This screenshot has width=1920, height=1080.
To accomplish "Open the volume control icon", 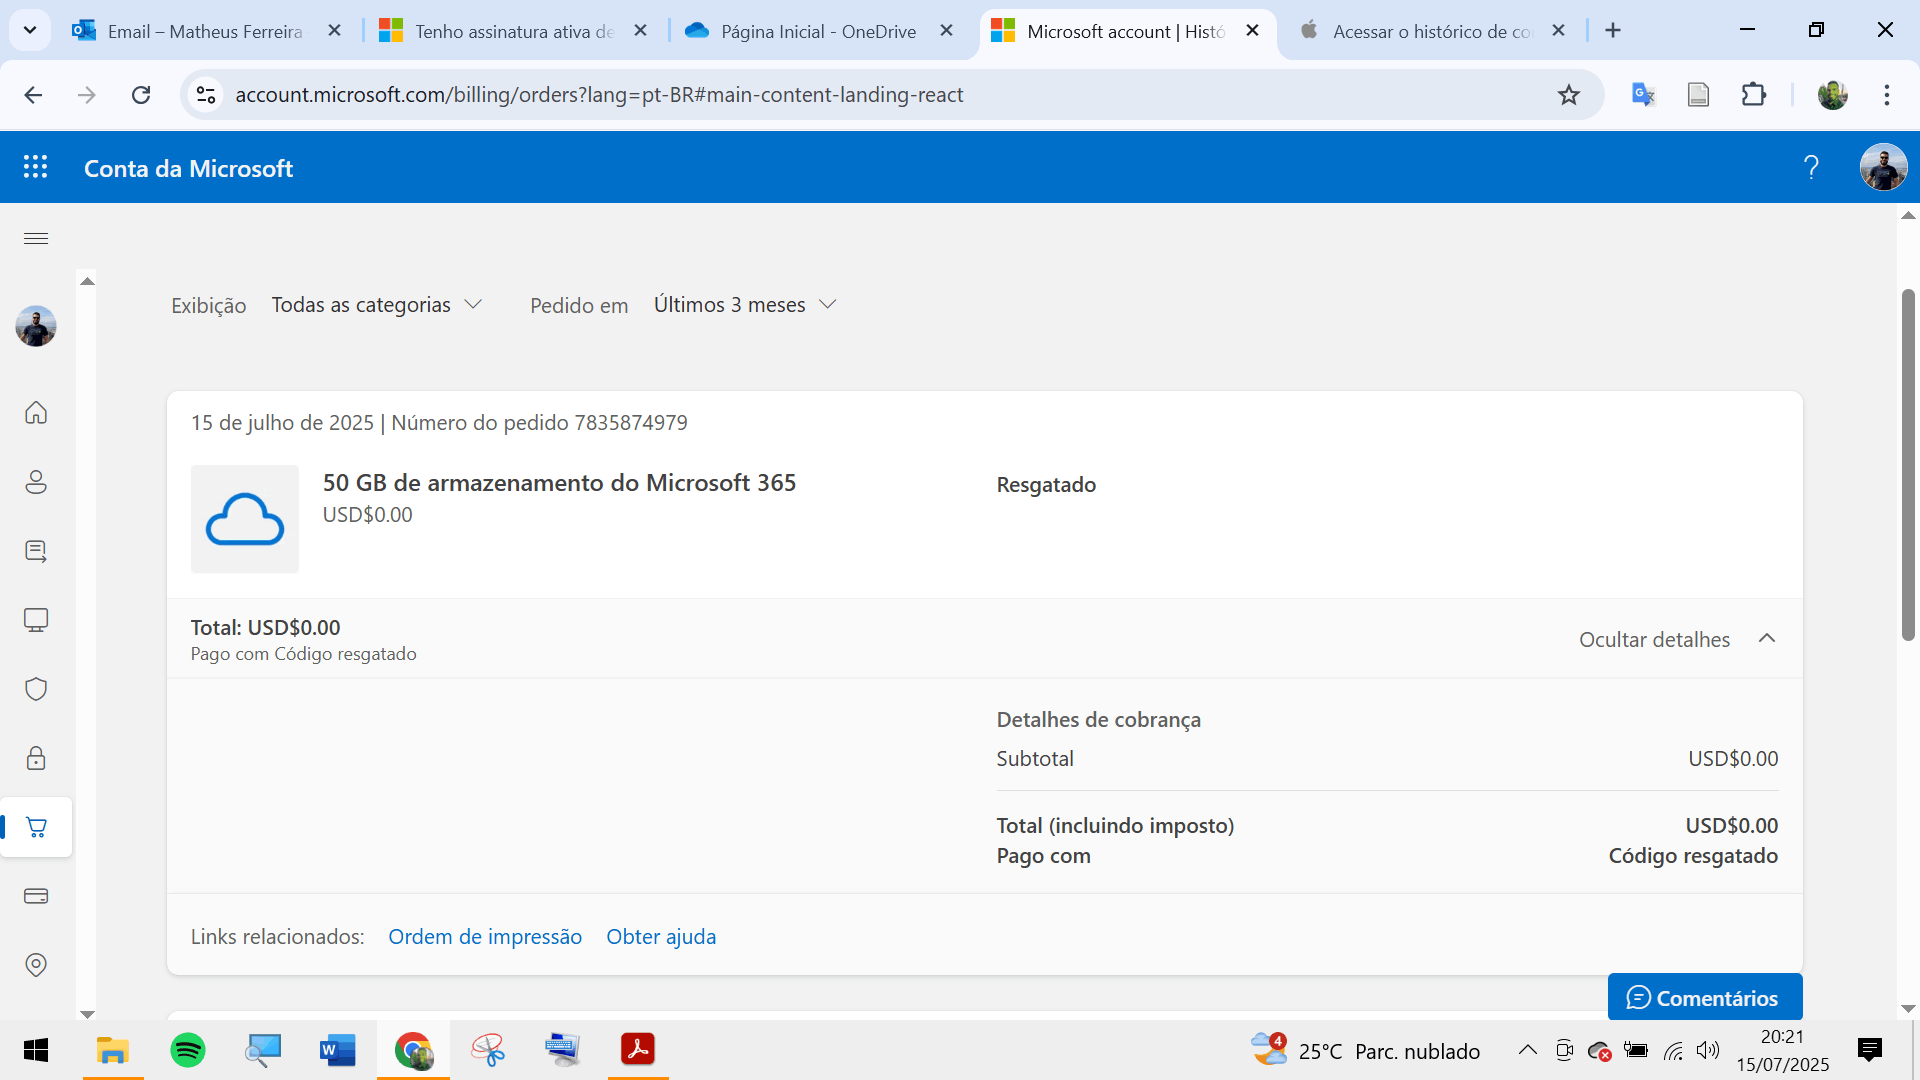I will (x=1708, y=1050).
